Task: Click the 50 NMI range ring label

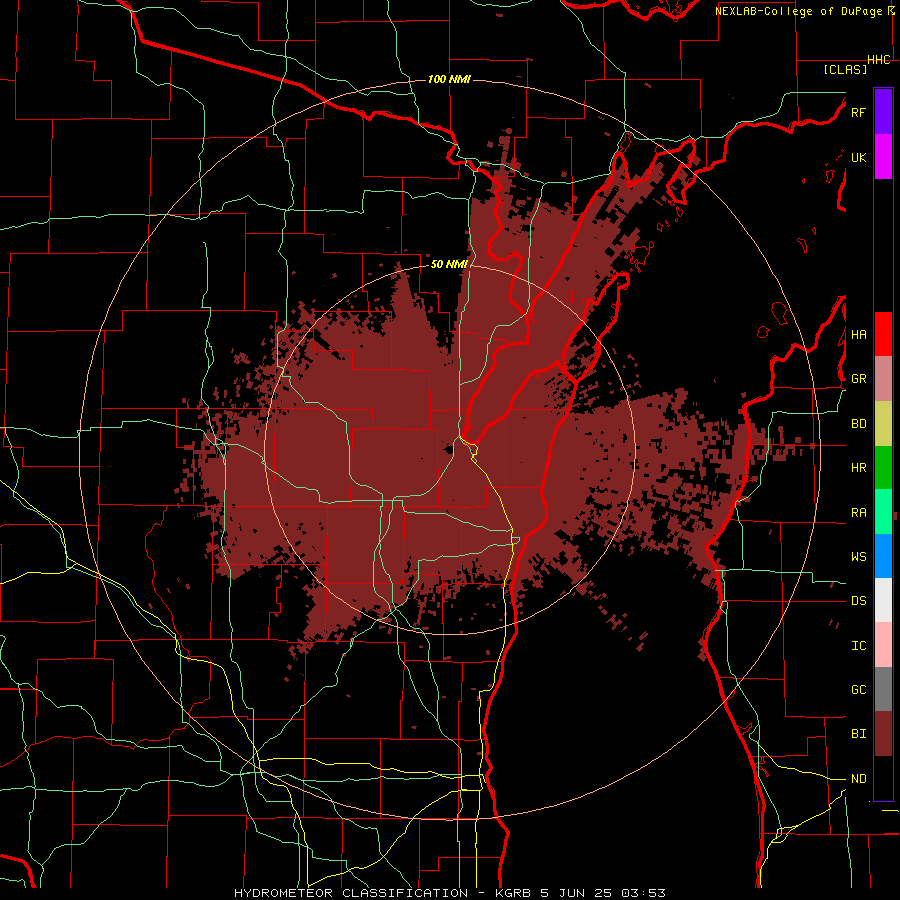Action: point(449,264)
